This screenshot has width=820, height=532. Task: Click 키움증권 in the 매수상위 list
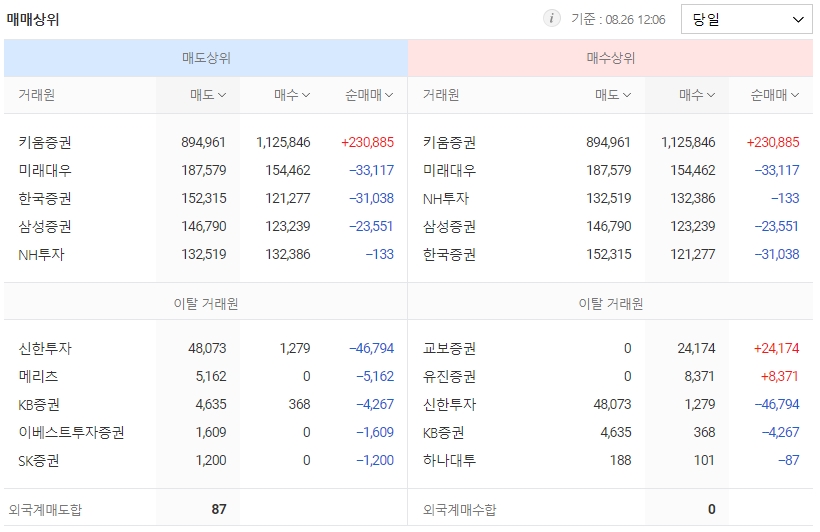pyautogui.click(x=449, y=142)
